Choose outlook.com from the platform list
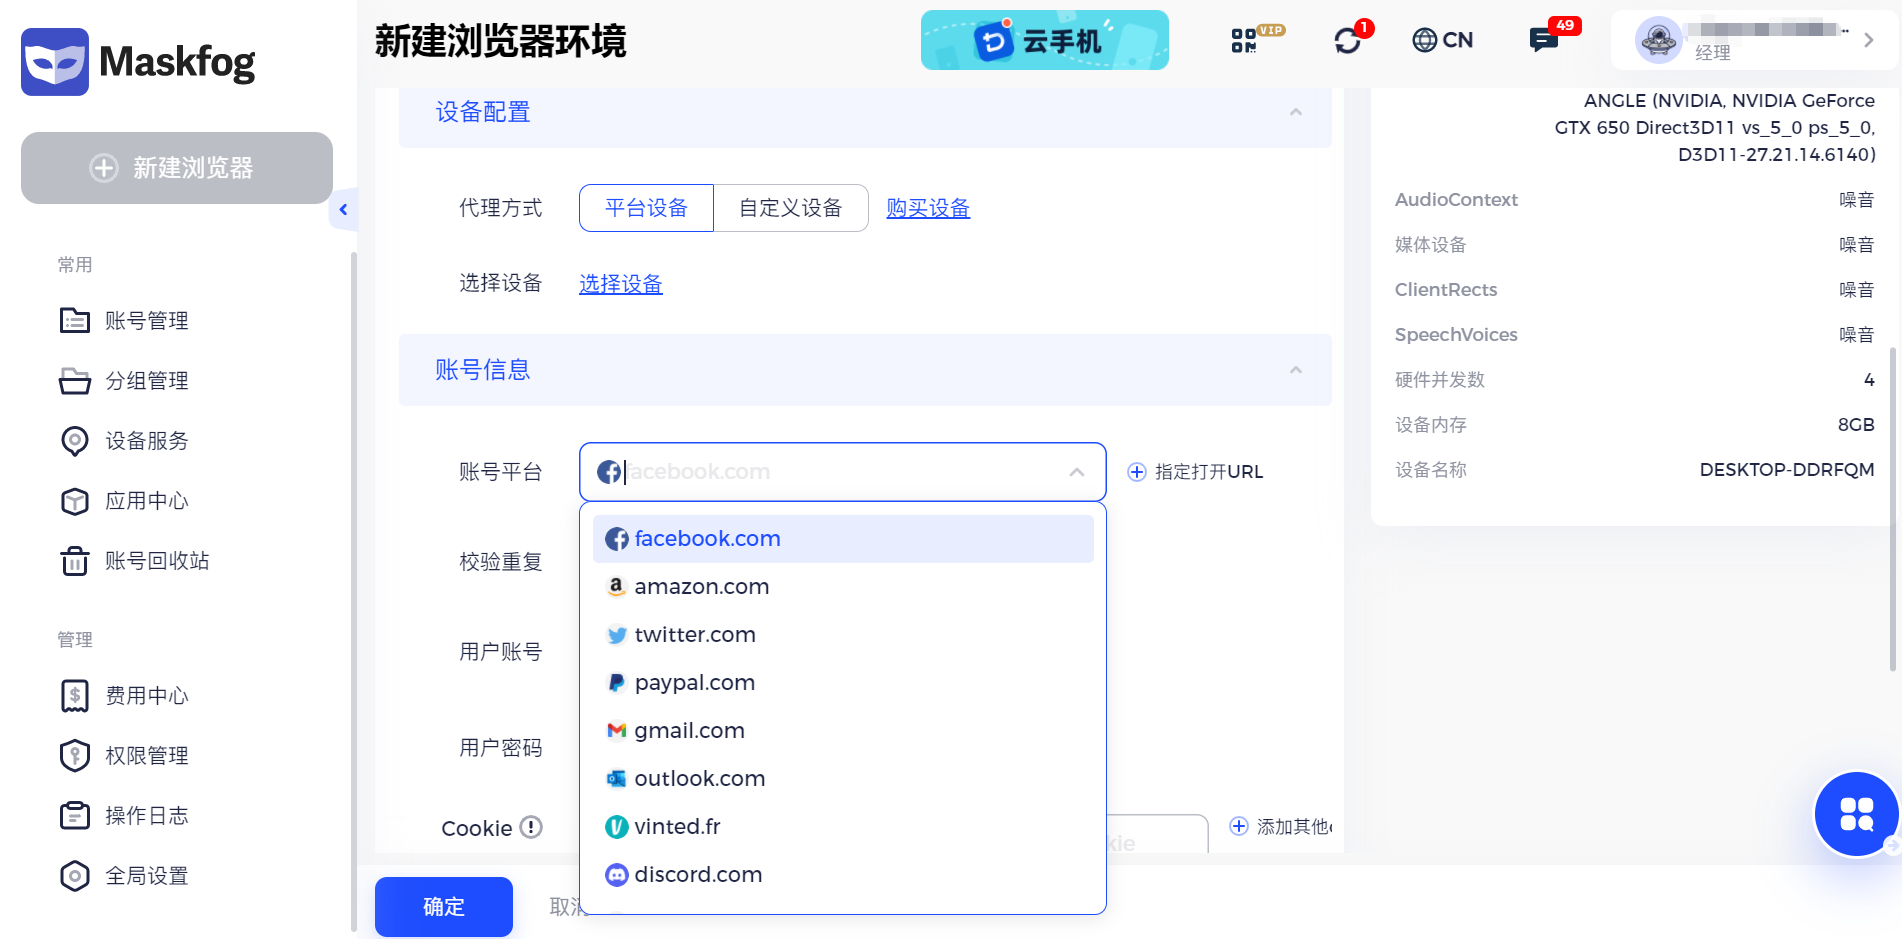The width and height of the screenshot is (1902, 939). coord(843,779)
